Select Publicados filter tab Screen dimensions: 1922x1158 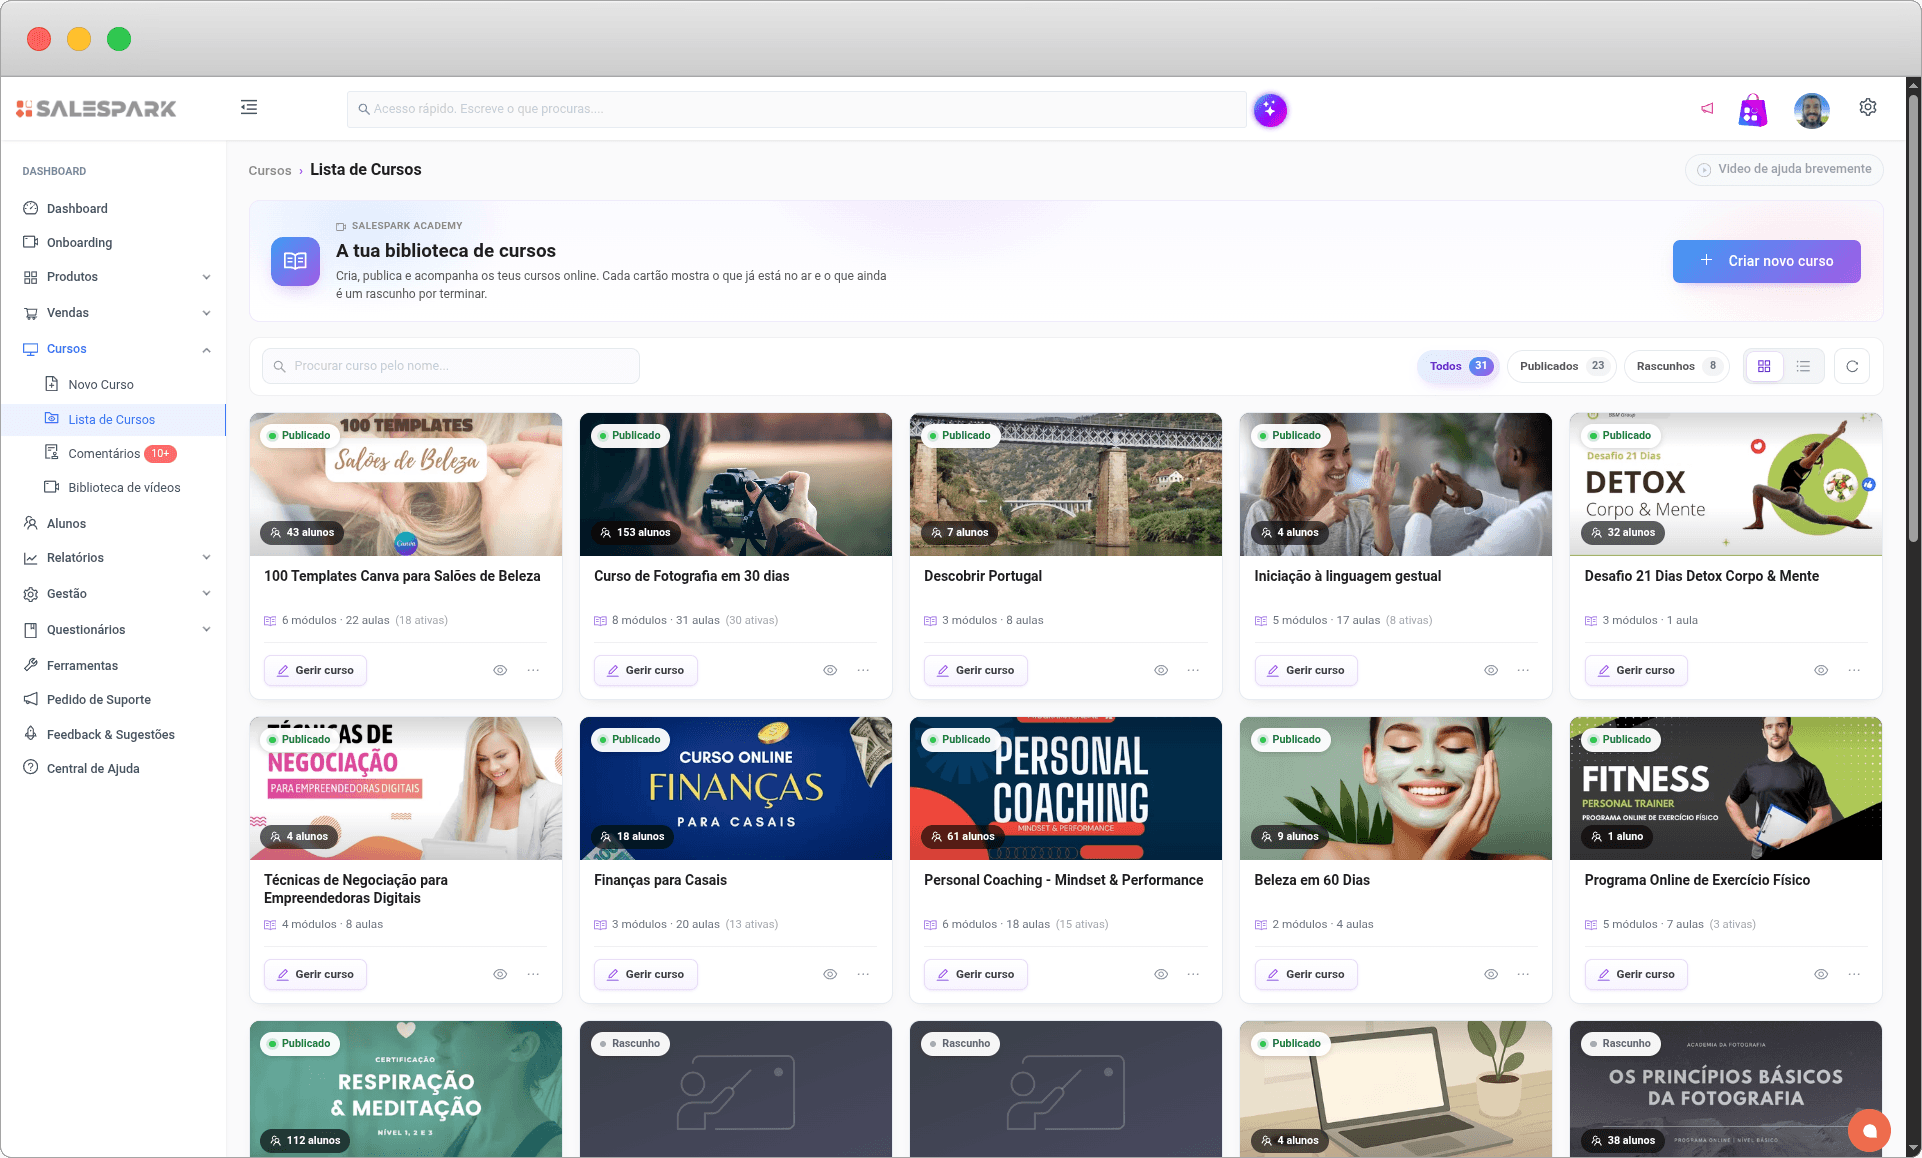coord(1562,366)
